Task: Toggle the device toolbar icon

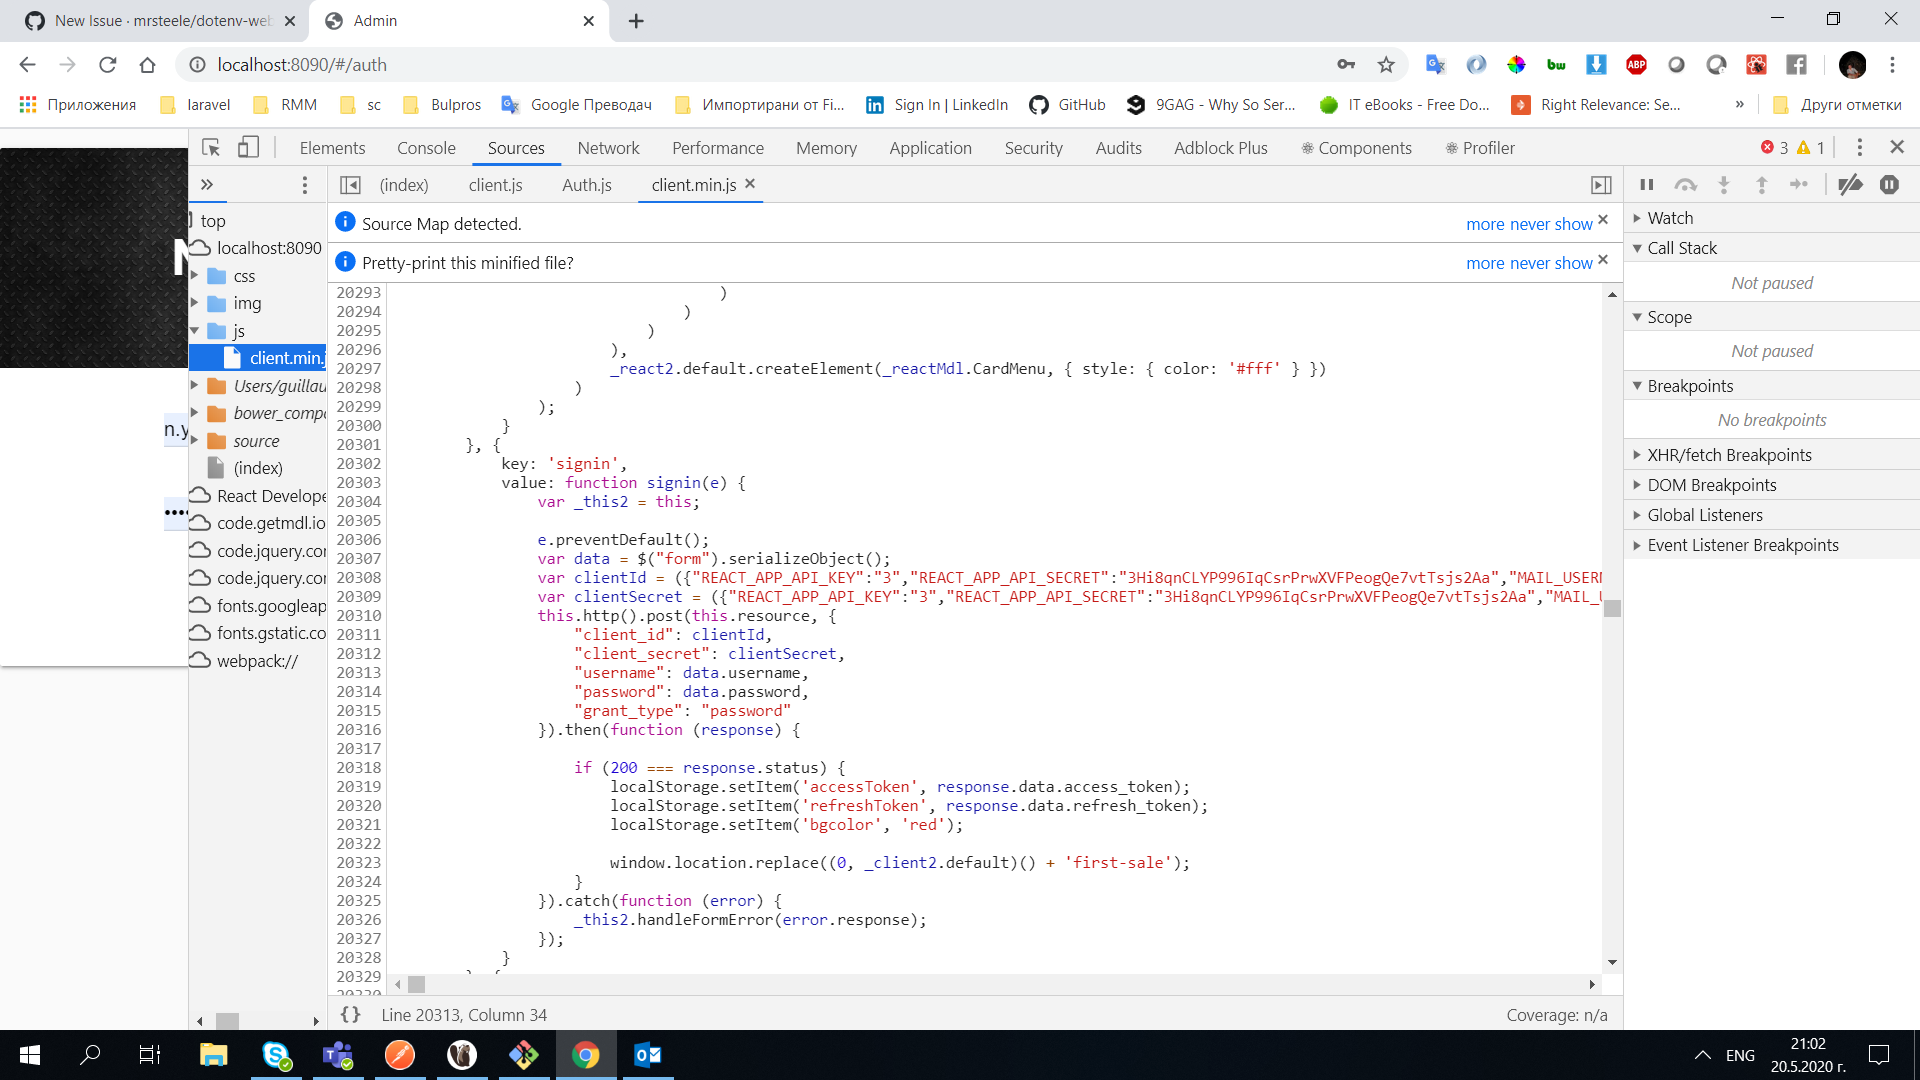Action: coord(248,148)
